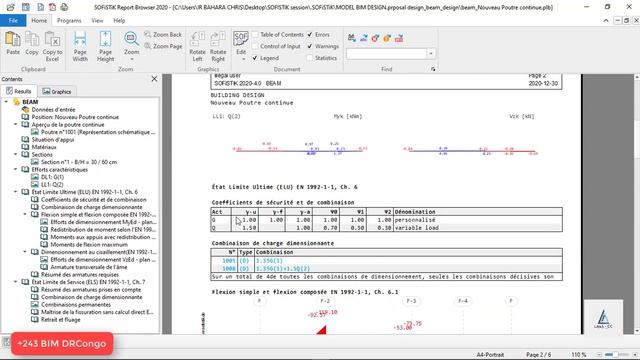
Task: Select Section n°1 - B/H = 30 / 60 cm
Action: (79, 162)
